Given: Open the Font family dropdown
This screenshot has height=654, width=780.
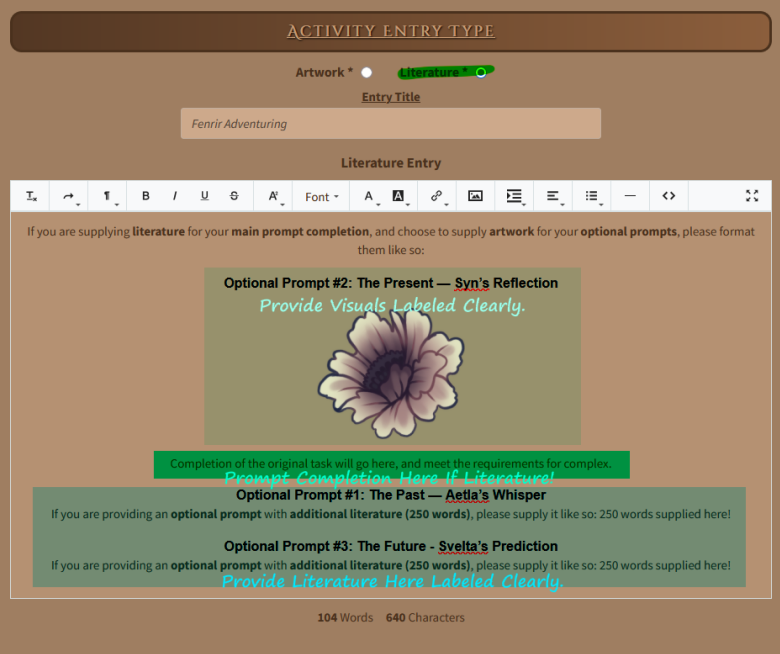Looking at the screenshot, I should pyautogui.click(x=322, y=197).
